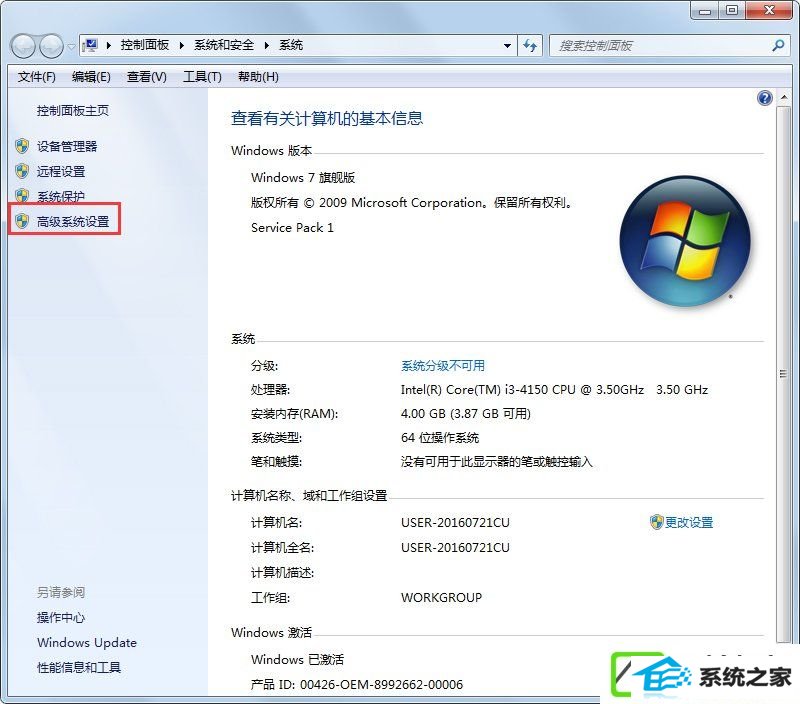This screenshot has width=800, height=704.
Task: Select the 控制面板 breadcrumb
Action: point(144,45)
